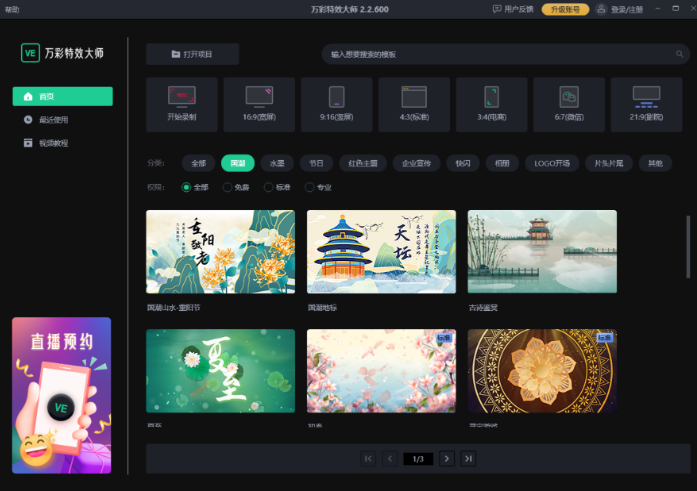Click the 直播预约 promo banner
This screenshot has width=697, height=491.
pos(61,395)
